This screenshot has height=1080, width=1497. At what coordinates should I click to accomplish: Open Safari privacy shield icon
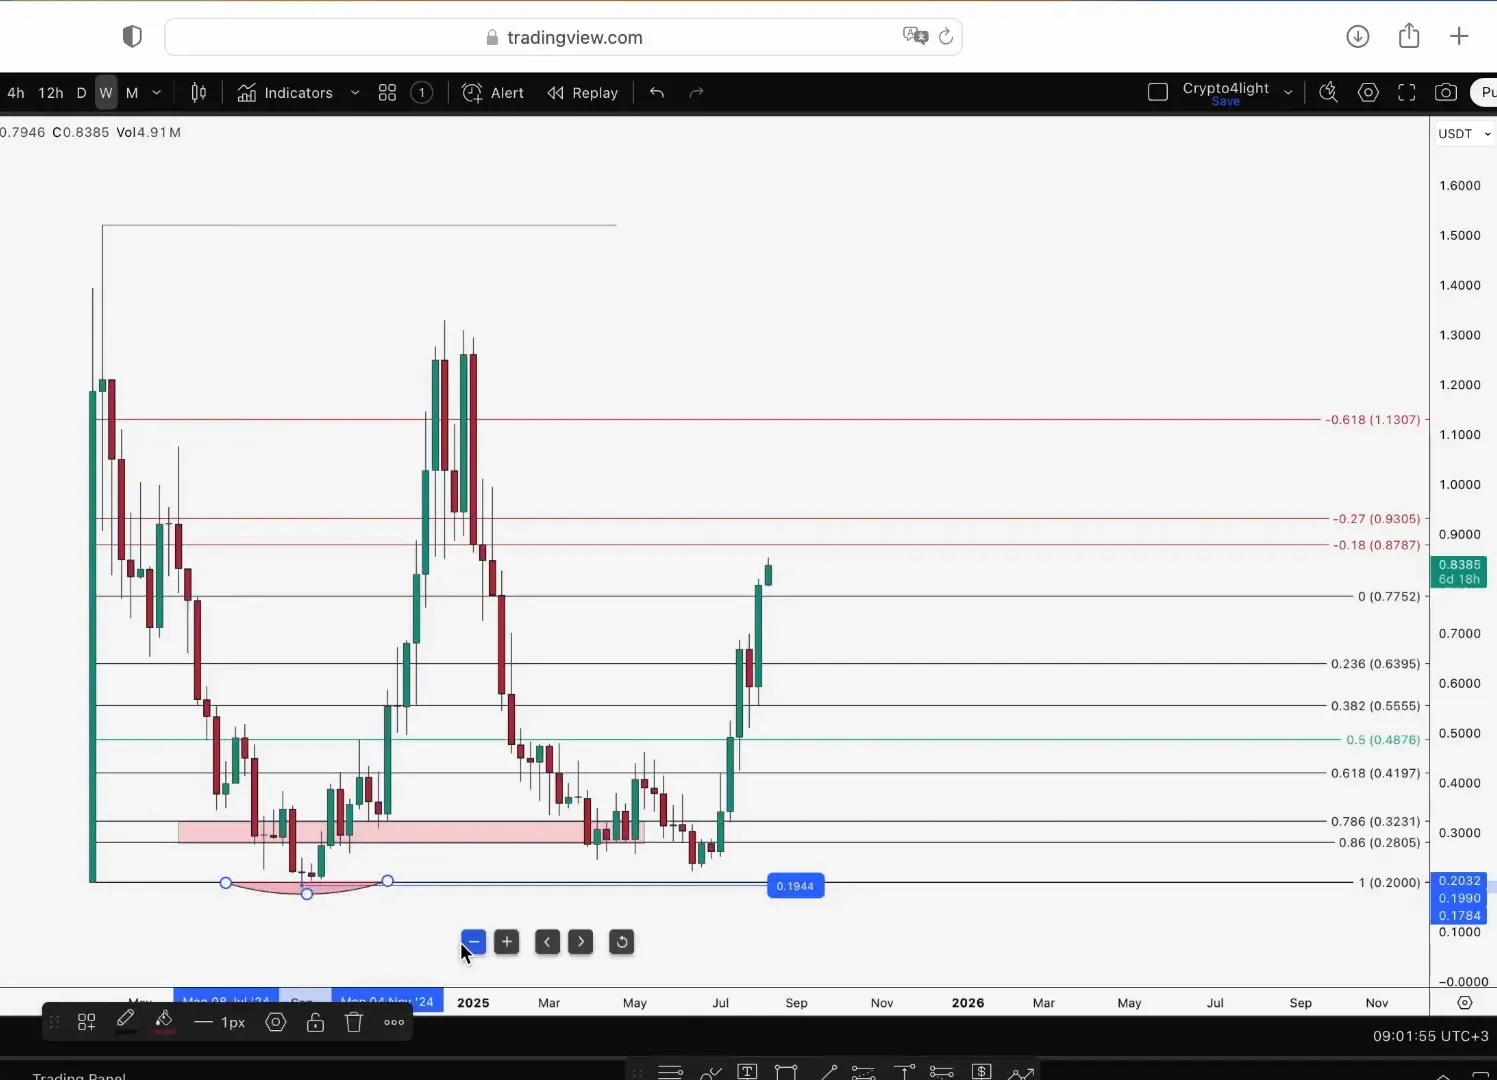[x=132, y=37]
